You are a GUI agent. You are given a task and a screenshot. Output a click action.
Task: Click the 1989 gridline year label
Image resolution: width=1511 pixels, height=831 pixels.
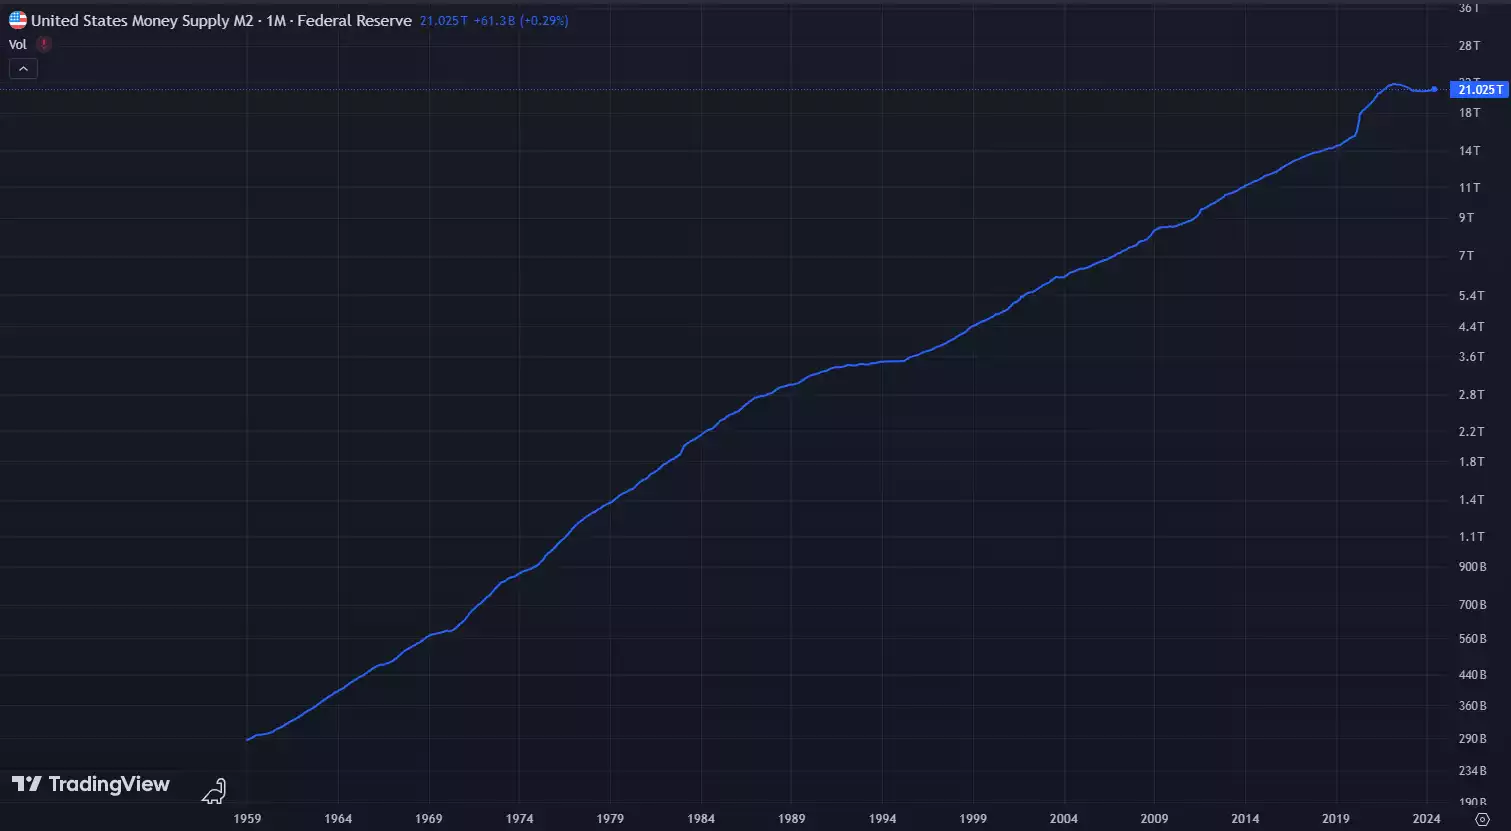(792, 818)
